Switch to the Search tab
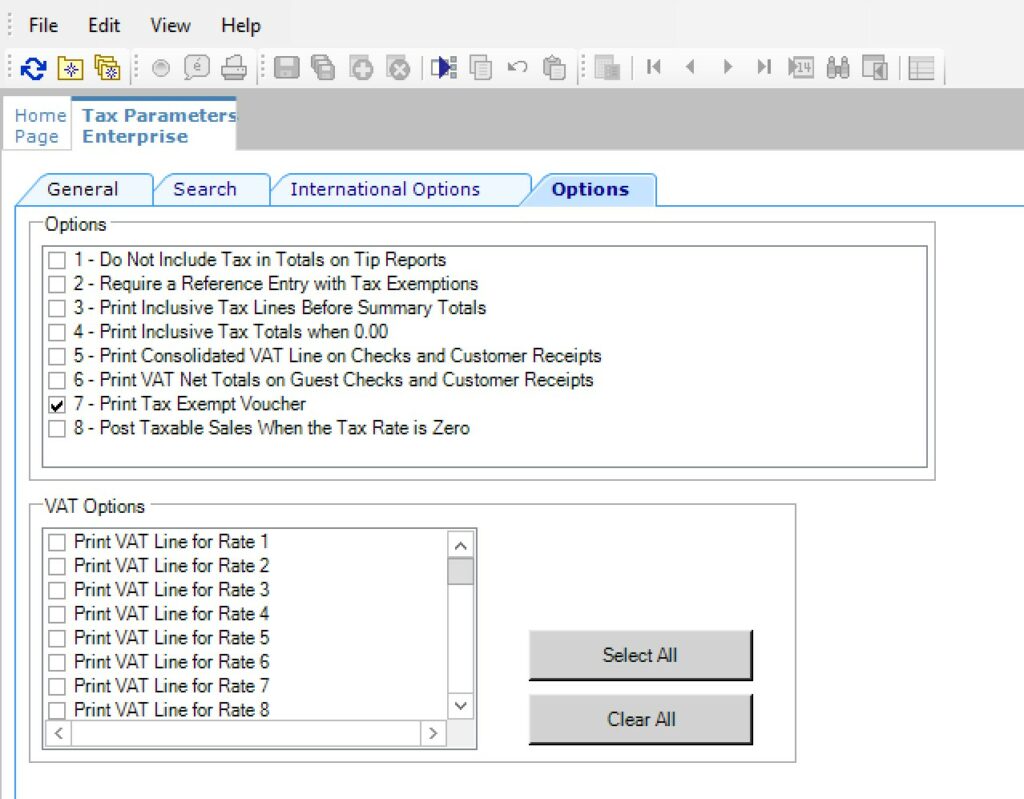The height and width of the screenshot is (799, 1024). point(205,189)
